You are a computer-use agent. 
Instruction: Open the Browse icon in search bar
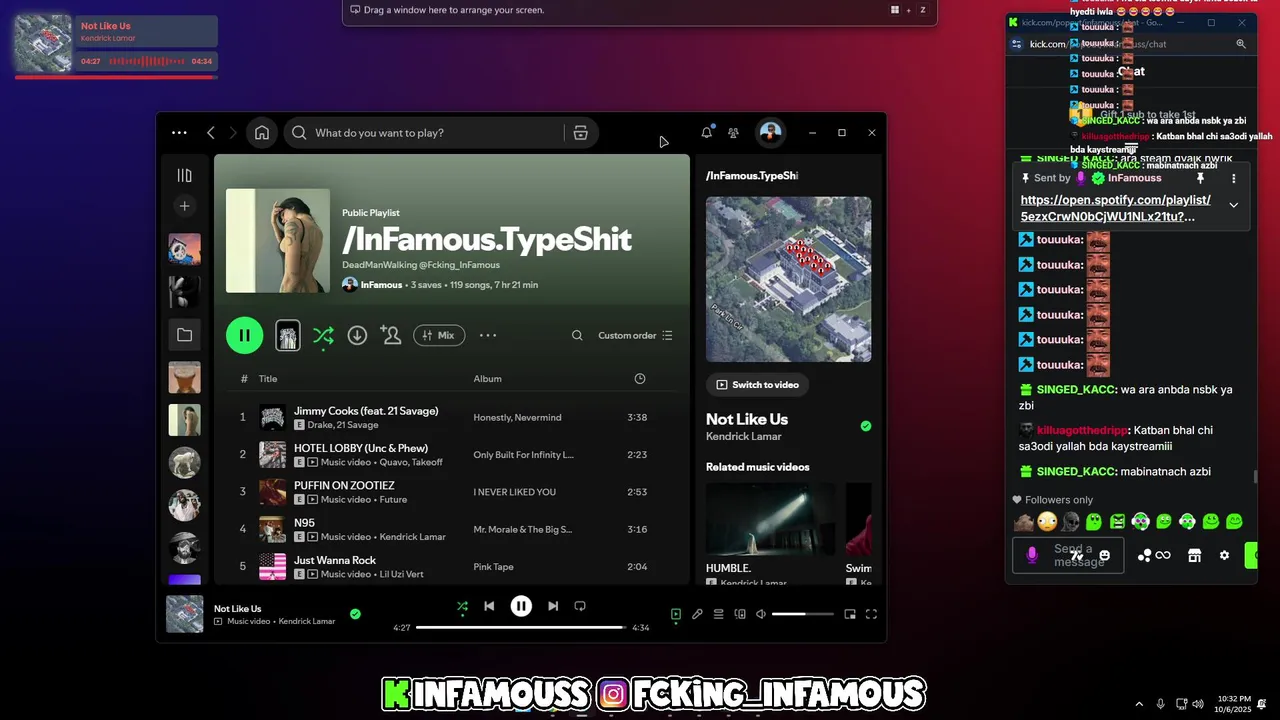tap(580, 132)
